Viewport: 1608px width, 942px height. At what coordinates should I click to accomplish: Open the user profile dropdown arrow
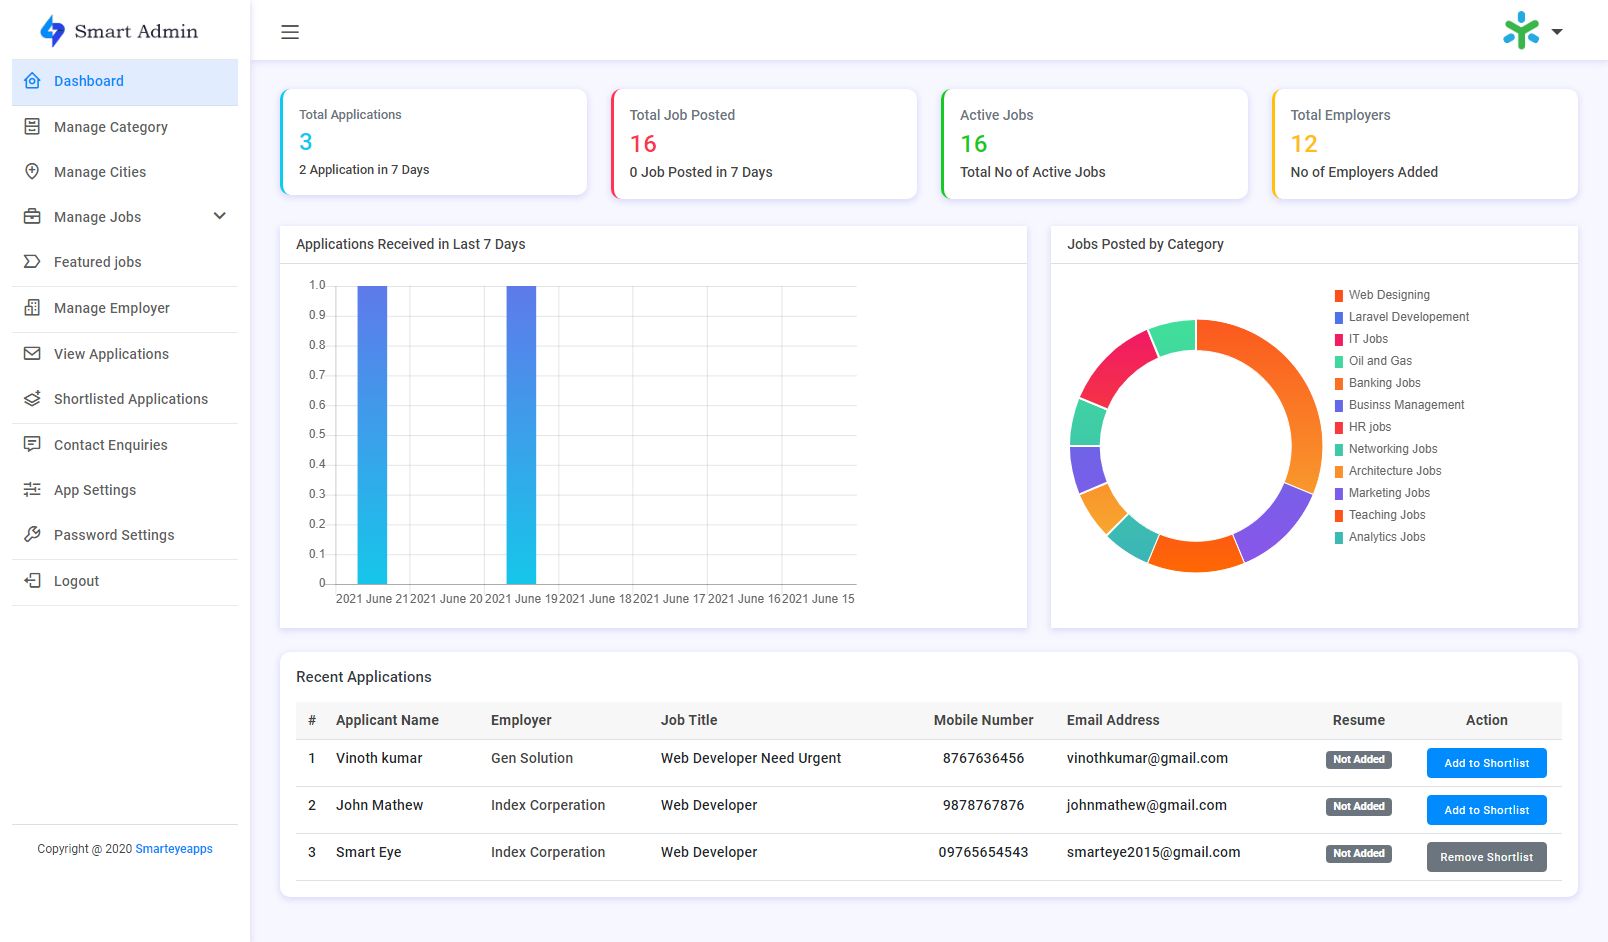pyautogui.click(x=1557, y=32)
